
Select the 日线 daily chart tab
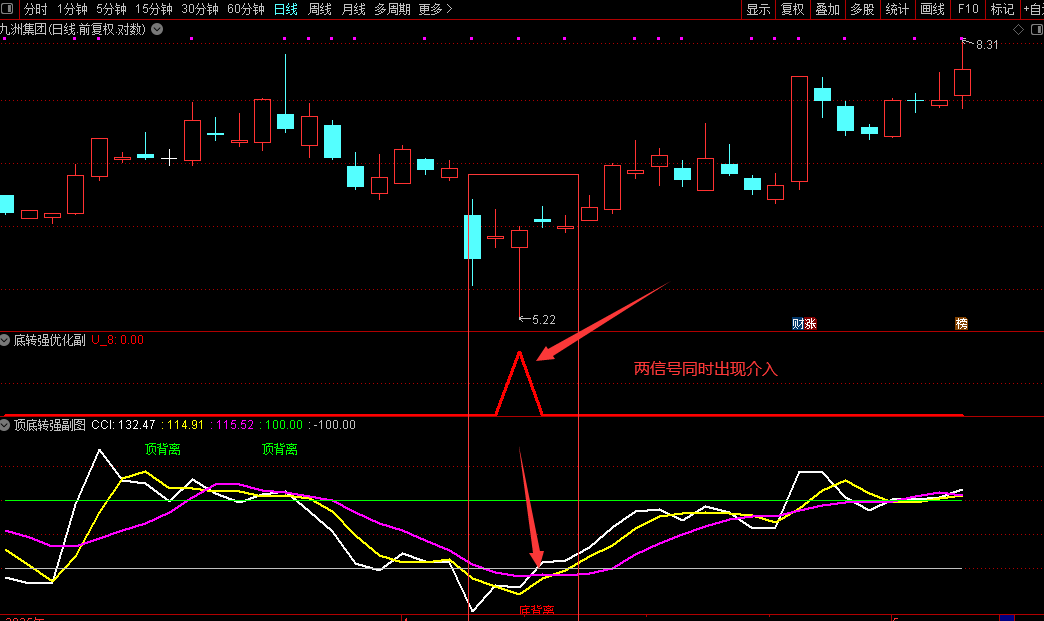tap(286, 9)
